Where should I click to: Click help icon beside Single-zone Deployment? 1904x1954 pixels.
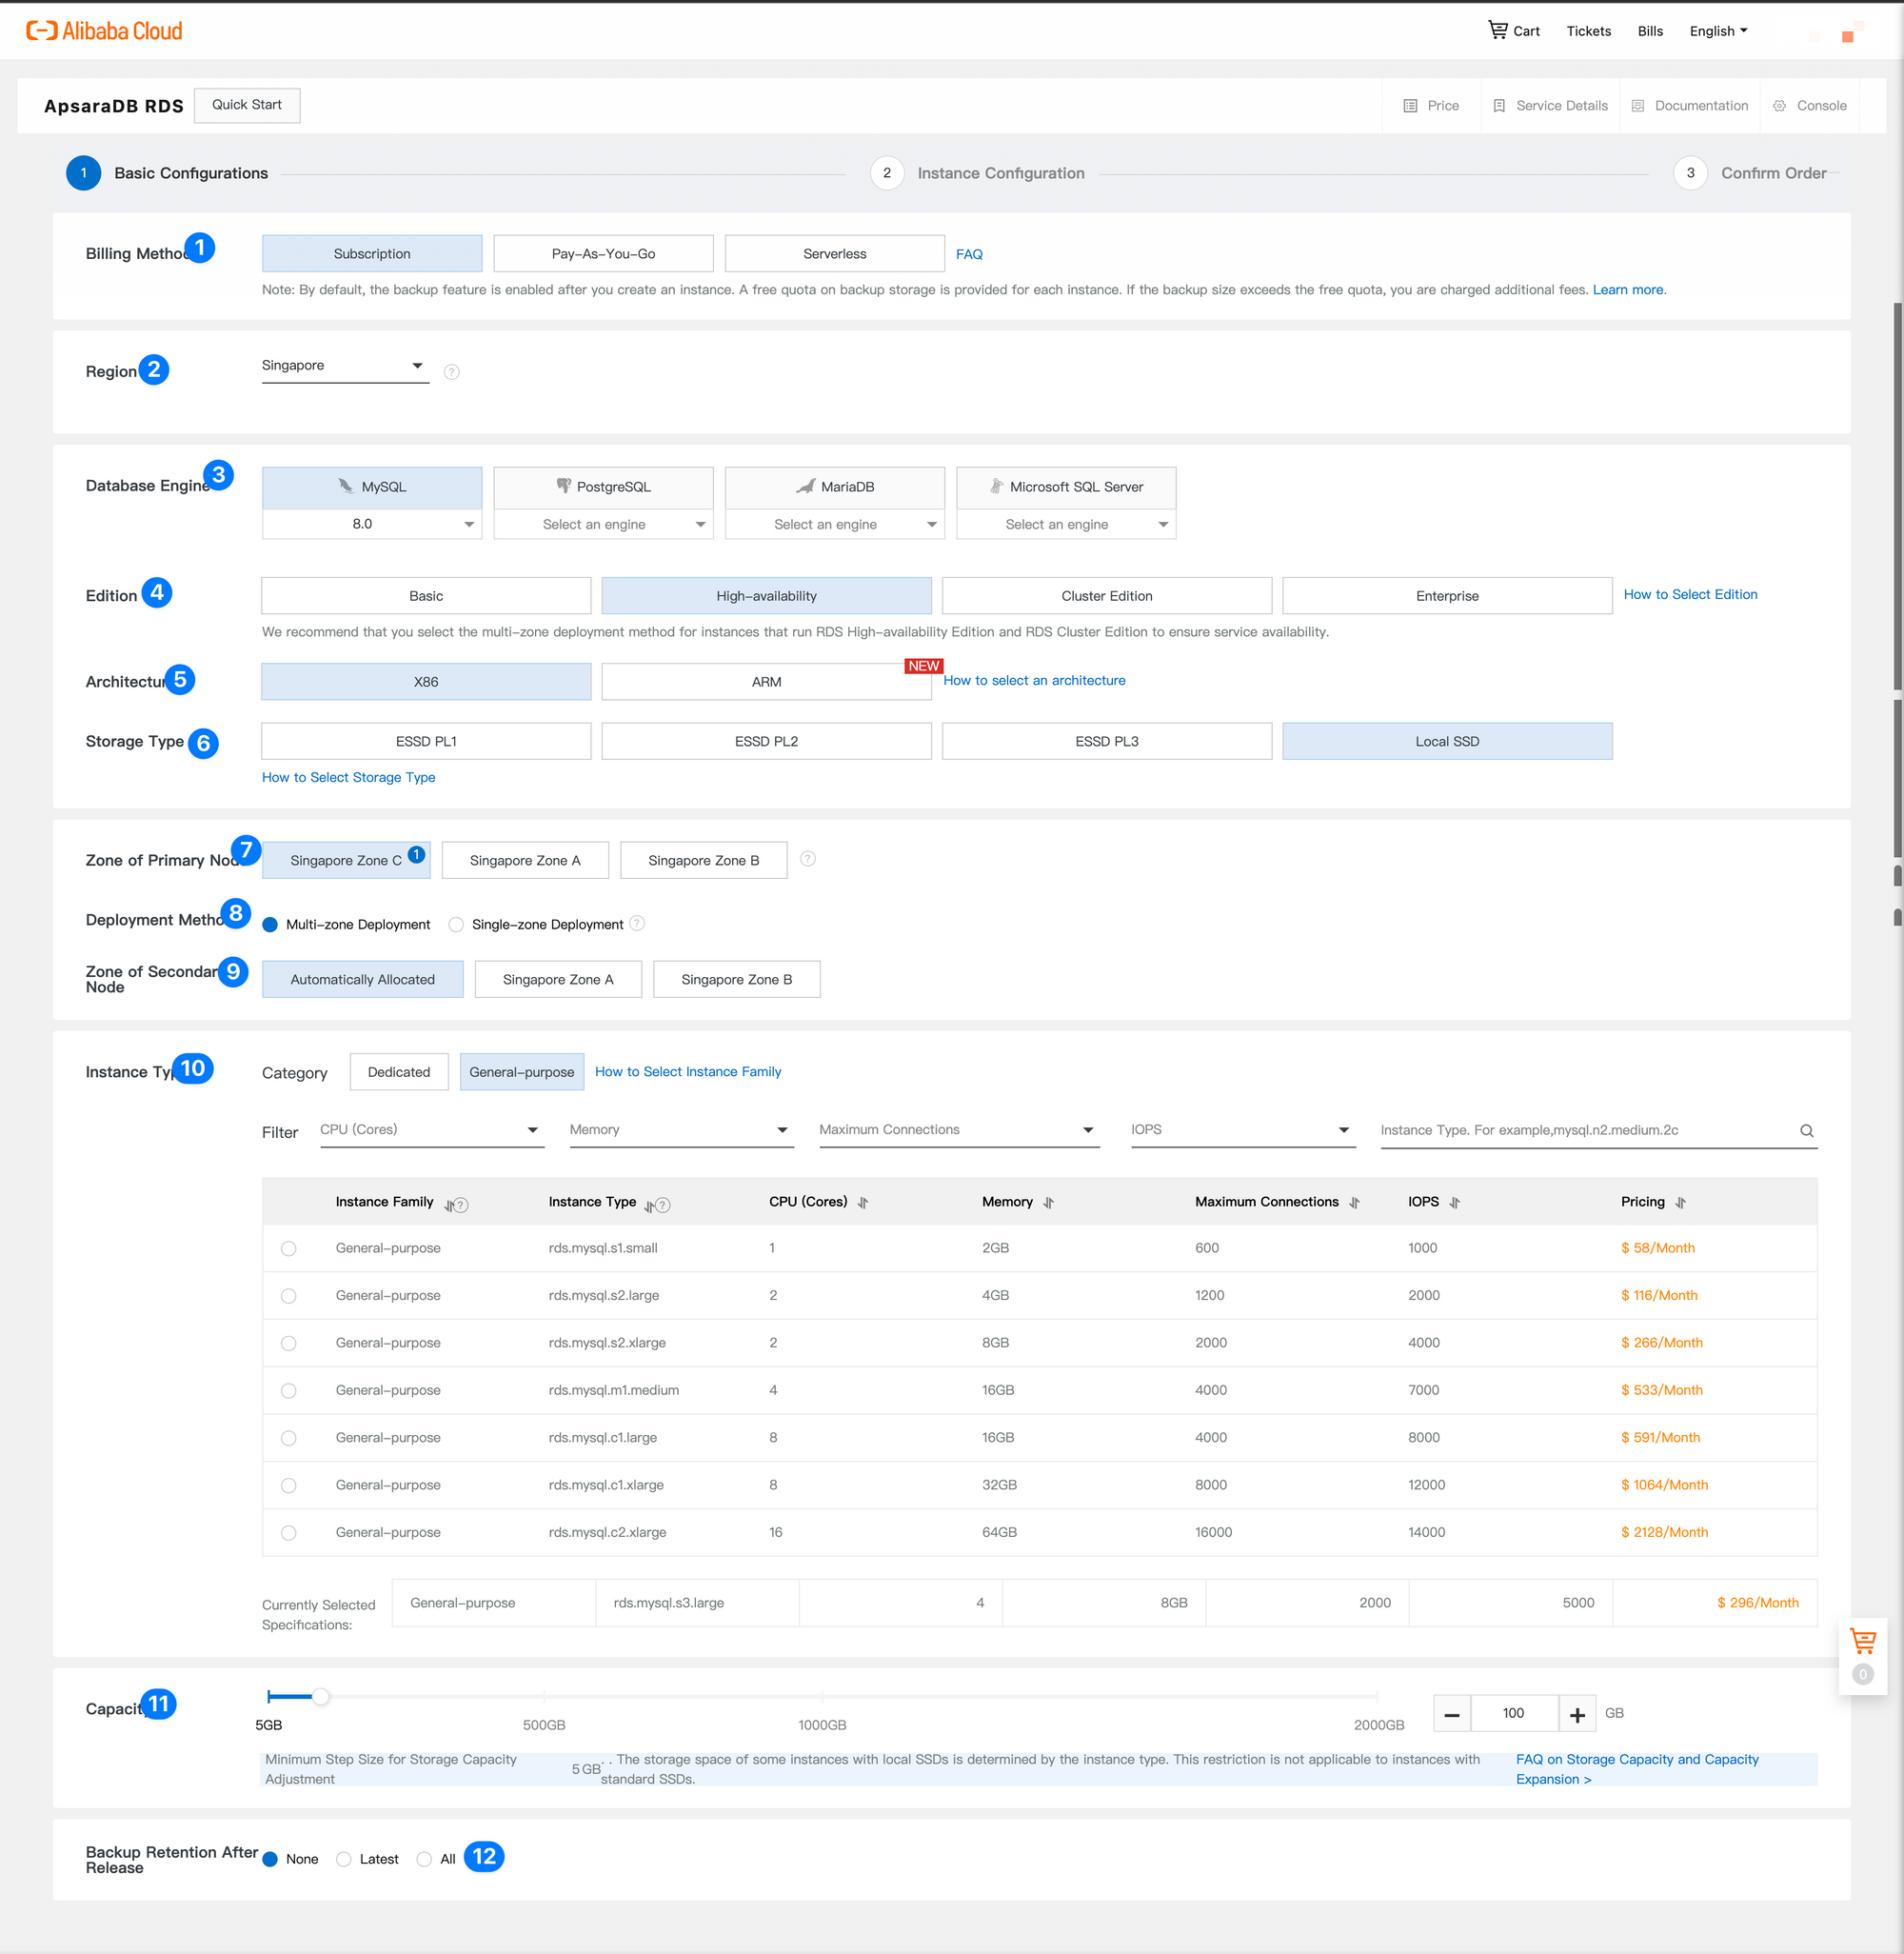pos(637,923)
